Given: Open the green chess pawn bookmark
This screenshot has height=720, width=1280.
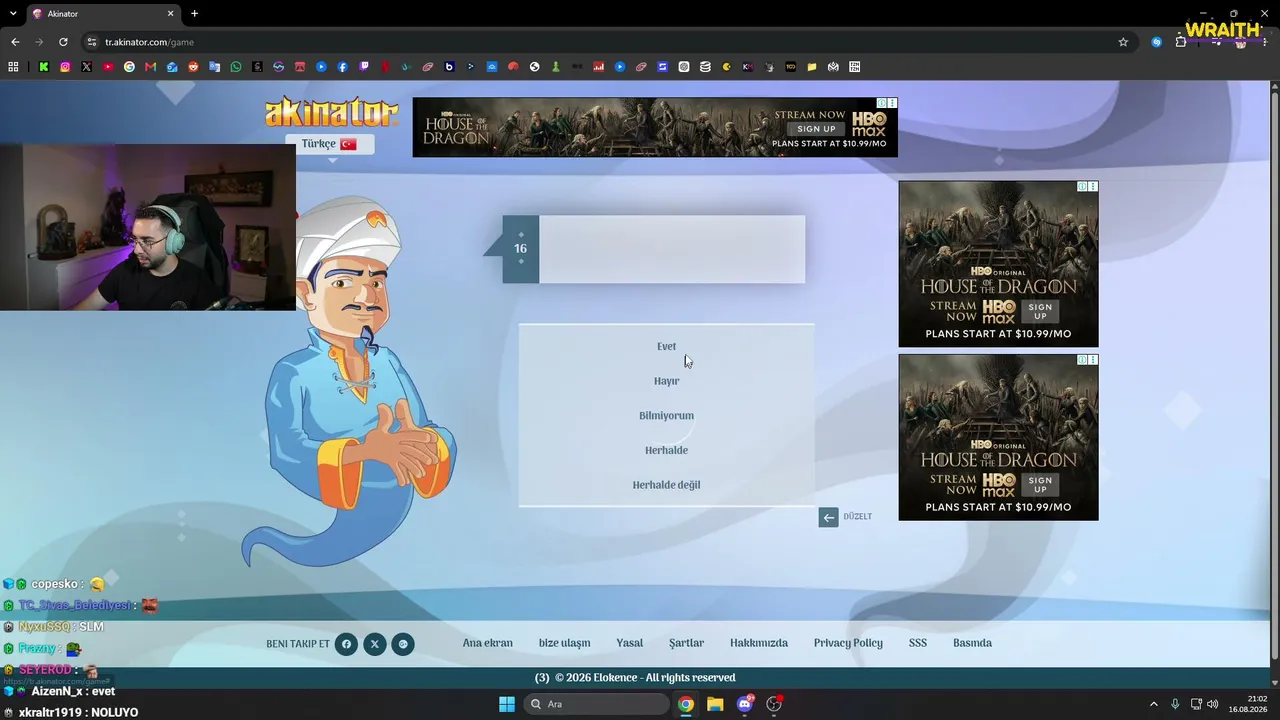Looking at the screenshot, I should [556, 67].
